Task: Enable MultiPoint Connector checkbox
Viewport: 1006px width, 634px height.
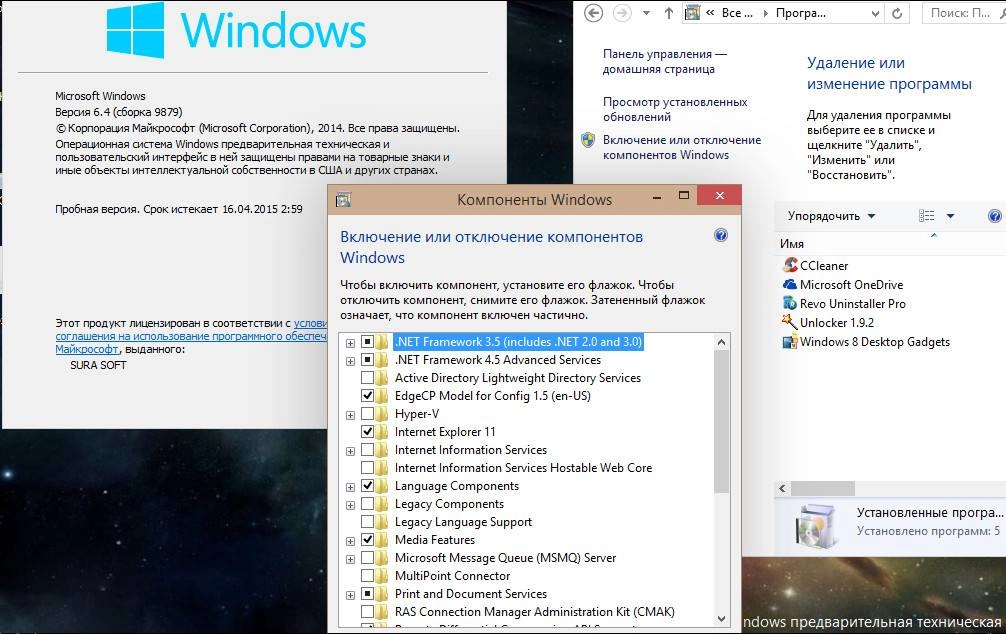Action: click(x=368, y=576)
